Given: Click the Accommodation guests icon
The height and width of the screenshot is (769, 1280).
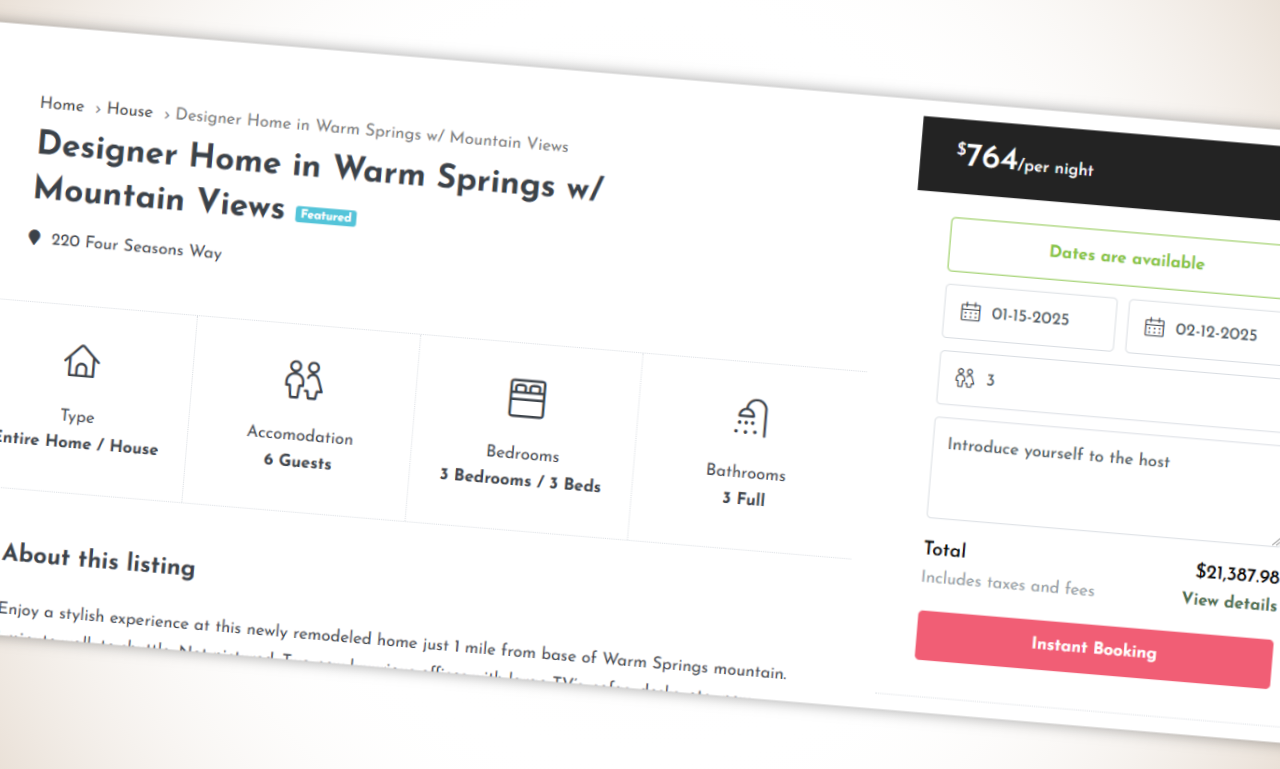Looking at the screenshot, I should pos(303,381).
